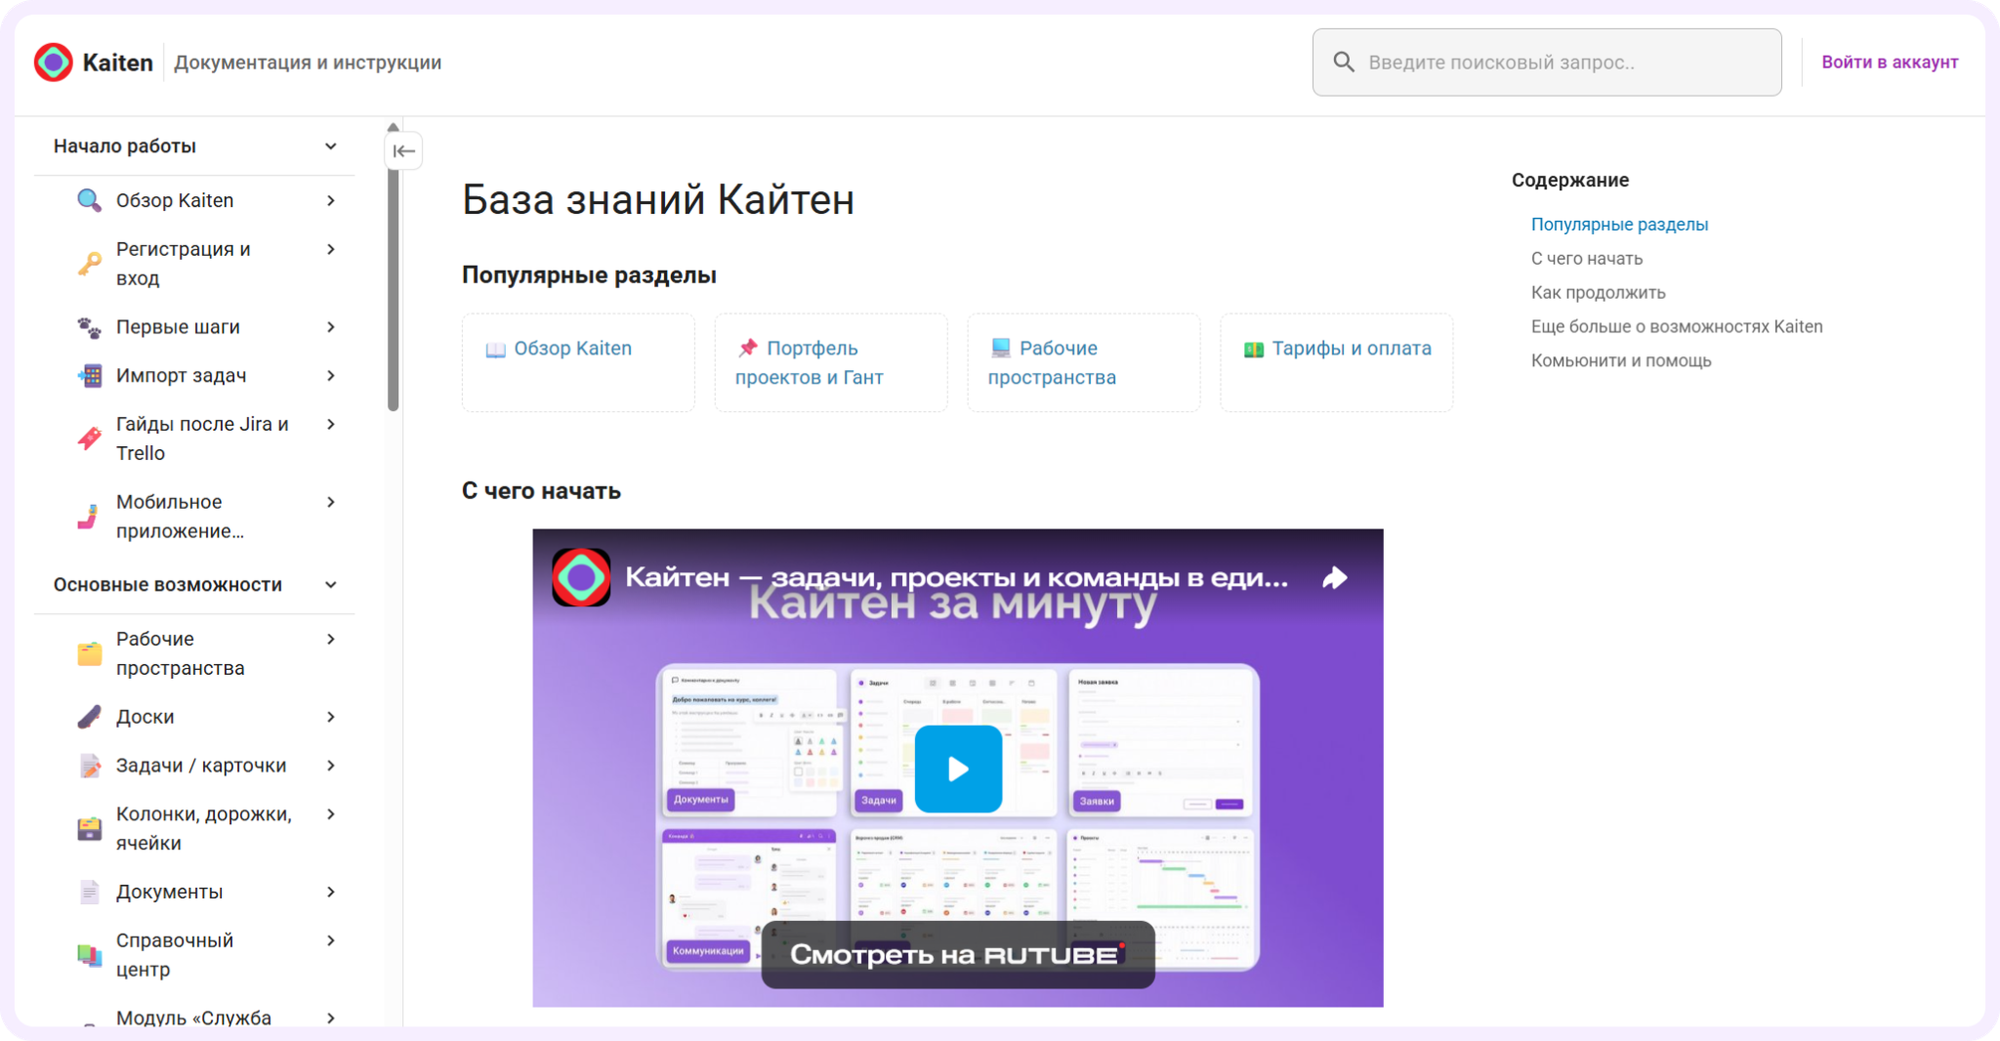Jump to Еще больше о возможностях Kaiten

pyautogui.click(x=1677, y=327)
